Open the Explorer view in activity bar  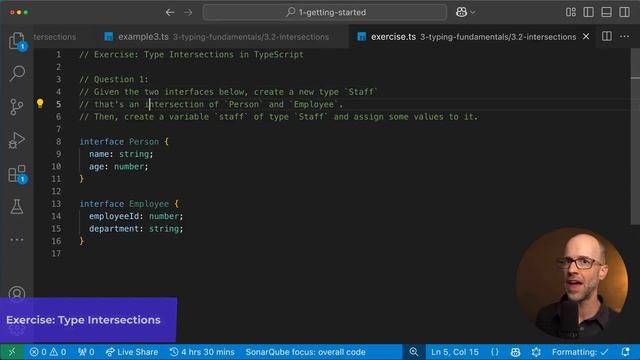pos(17,41)
